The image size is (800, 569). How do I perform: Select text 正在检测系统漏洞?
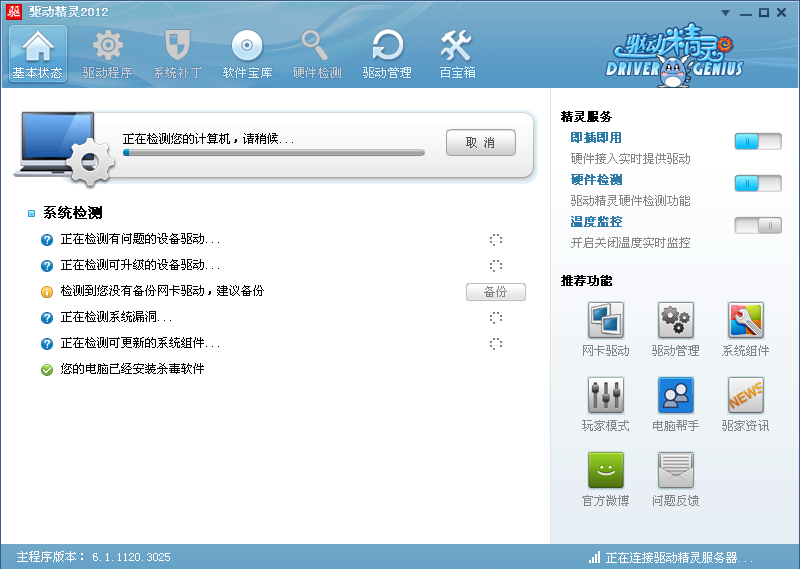116,317
